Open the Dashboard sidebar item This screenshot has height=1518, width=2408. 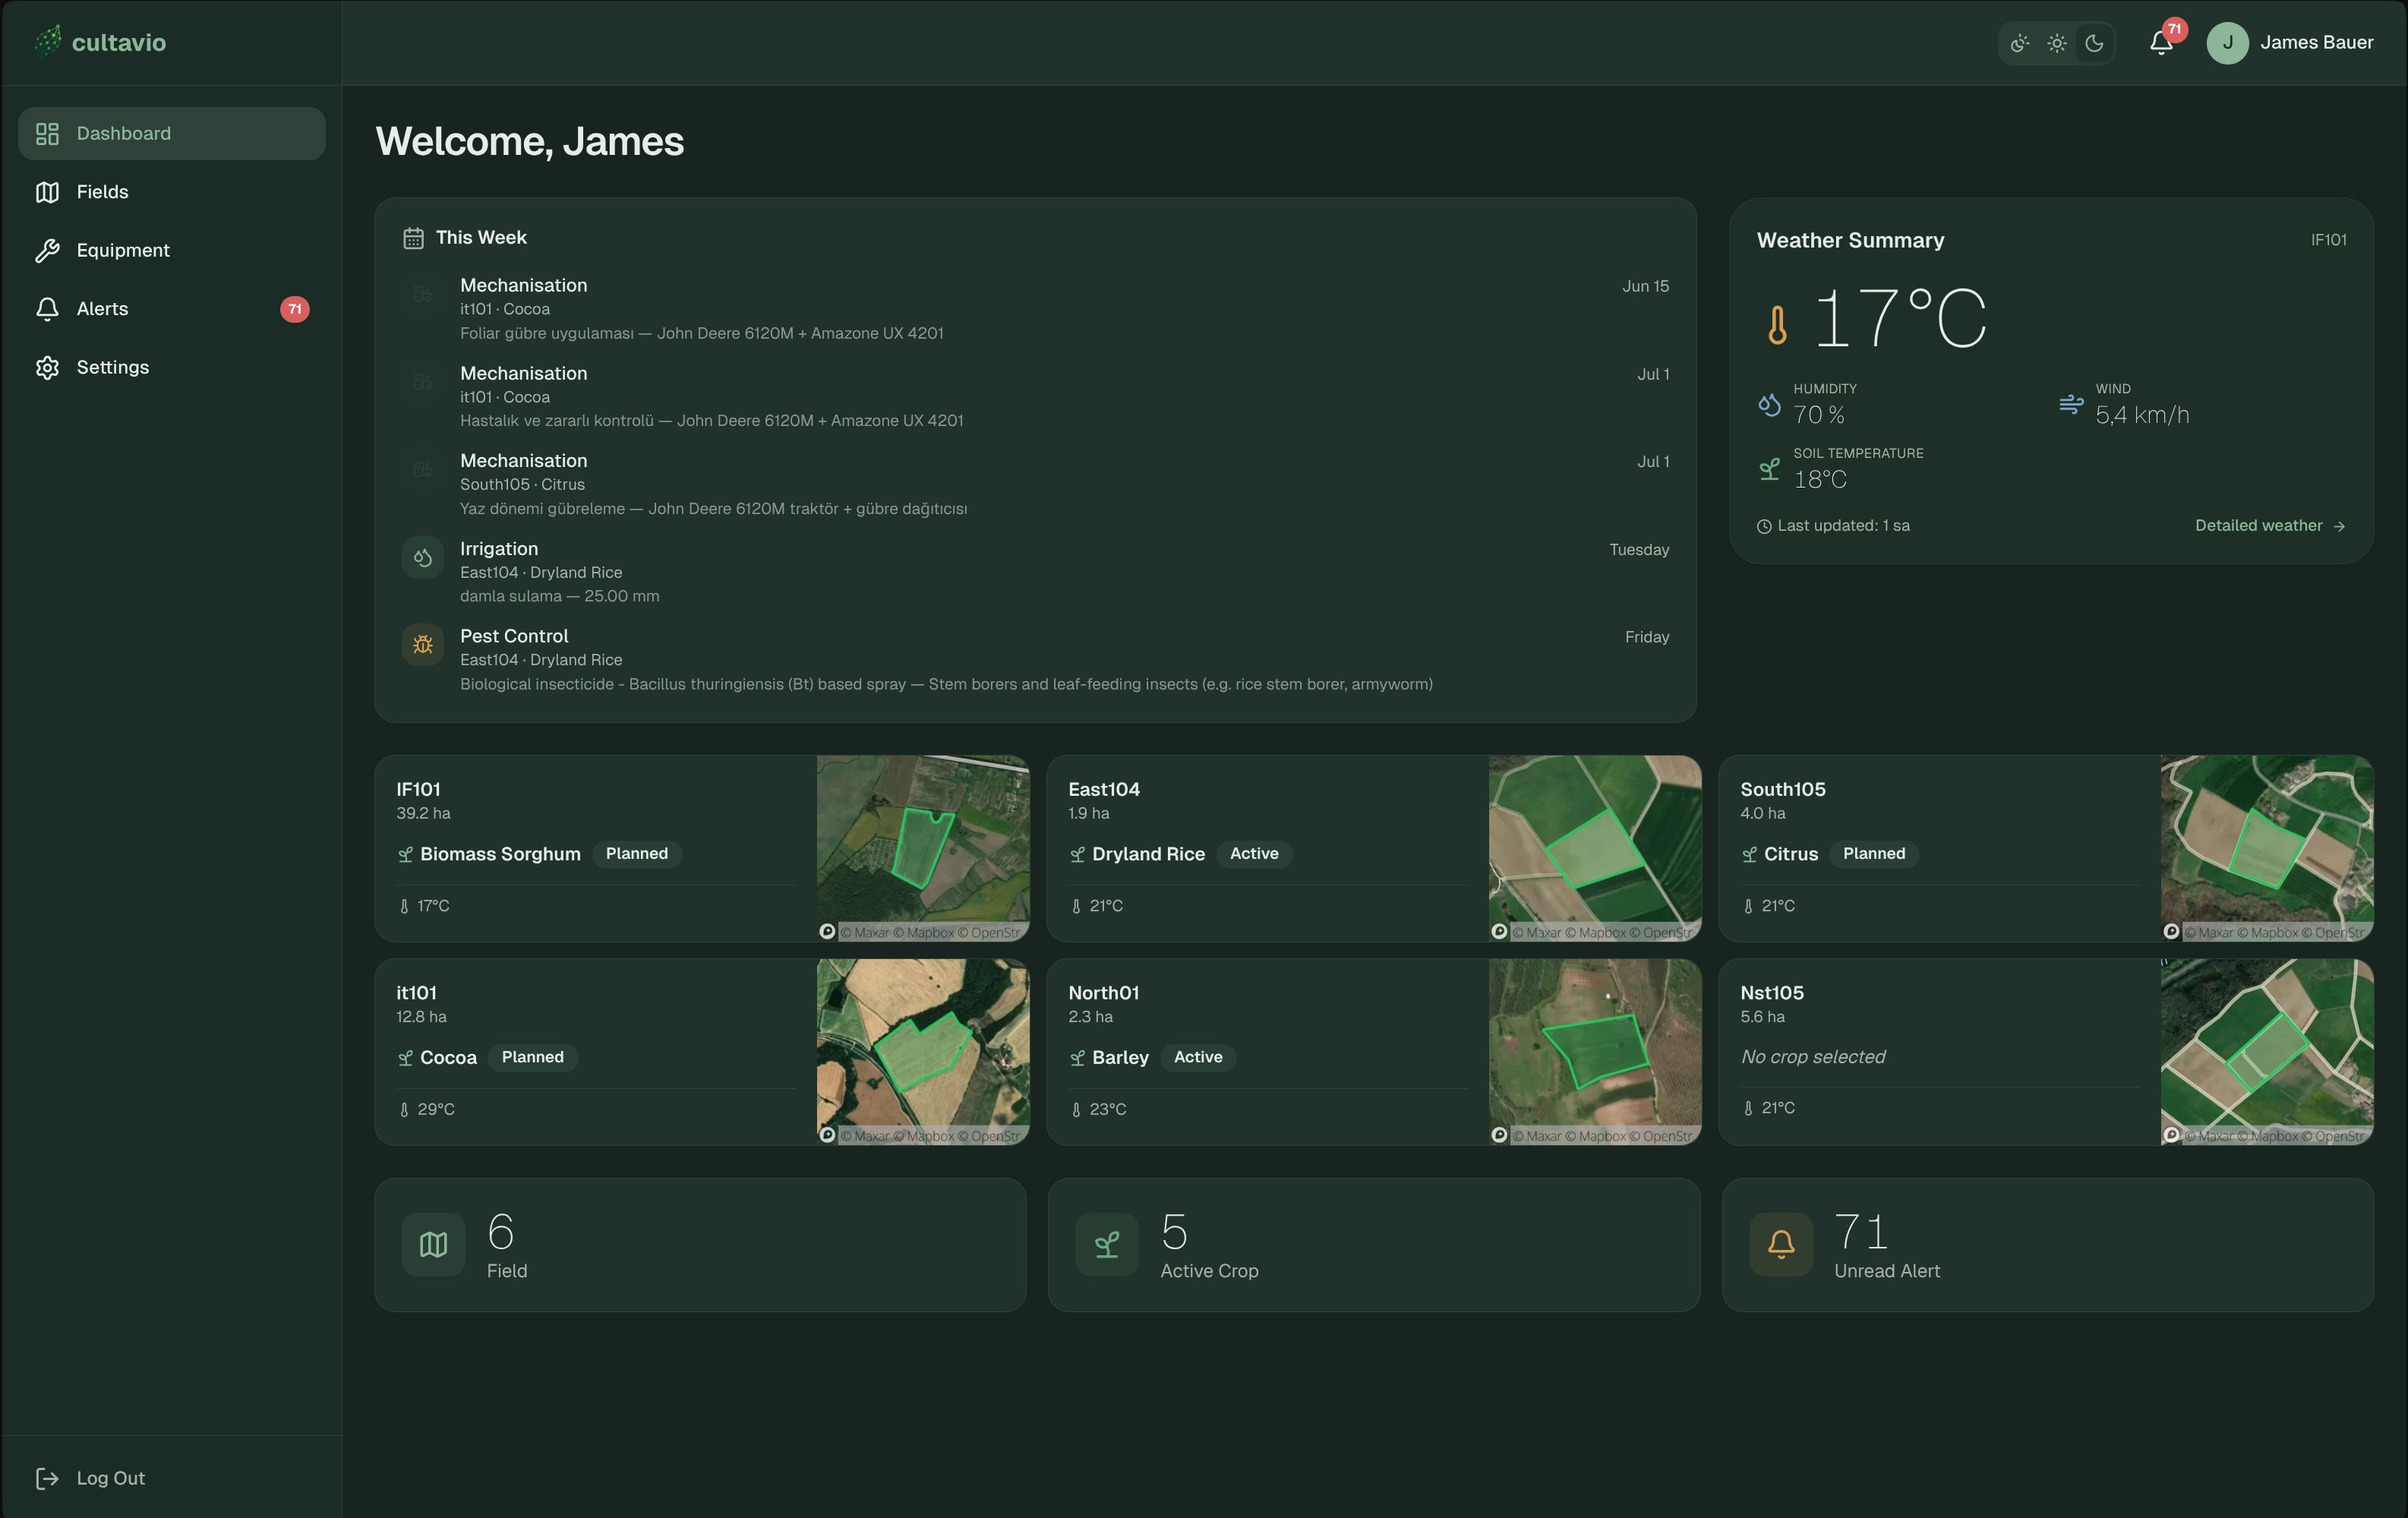coord(172,133)
